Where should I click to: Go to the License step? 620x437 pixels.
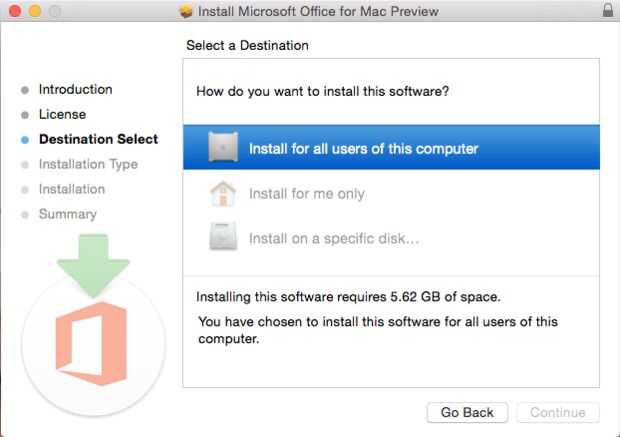(x=62, y=114)
